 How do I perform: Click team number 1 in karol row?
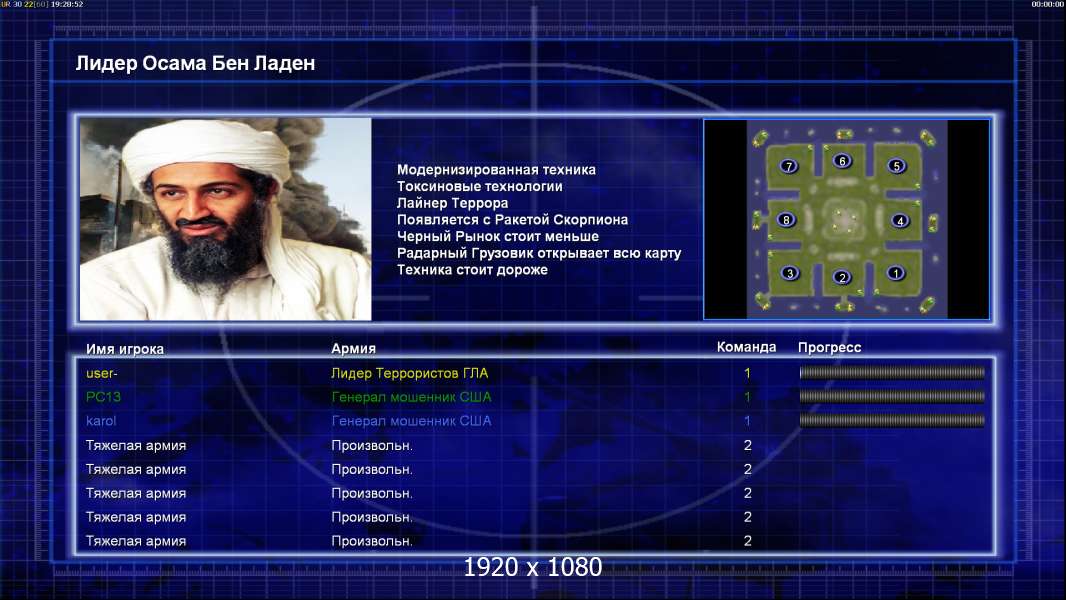[x=747, y=421]
